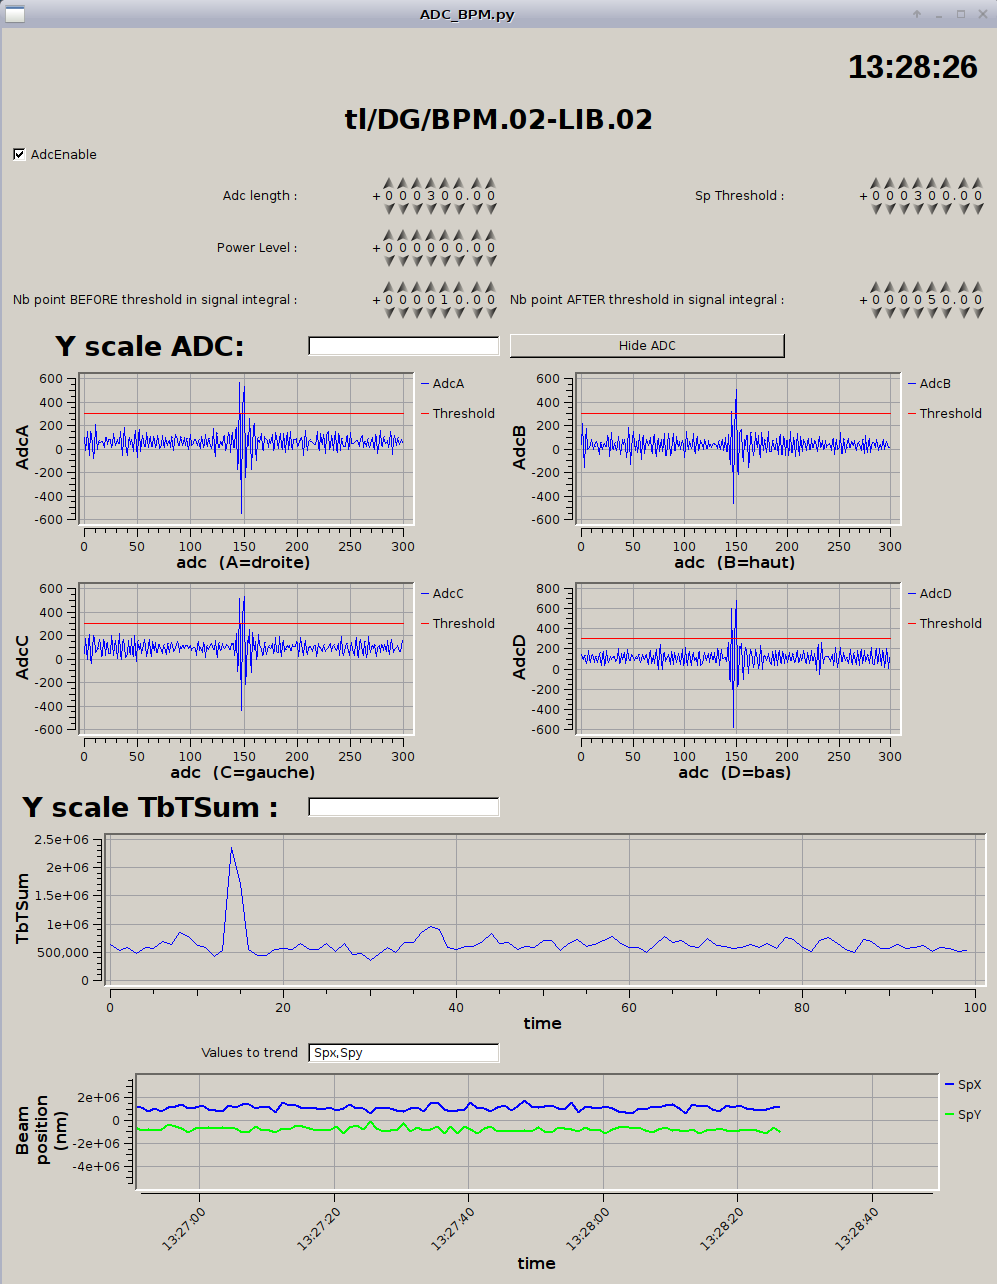Click the AdcA legend entry

447,384
